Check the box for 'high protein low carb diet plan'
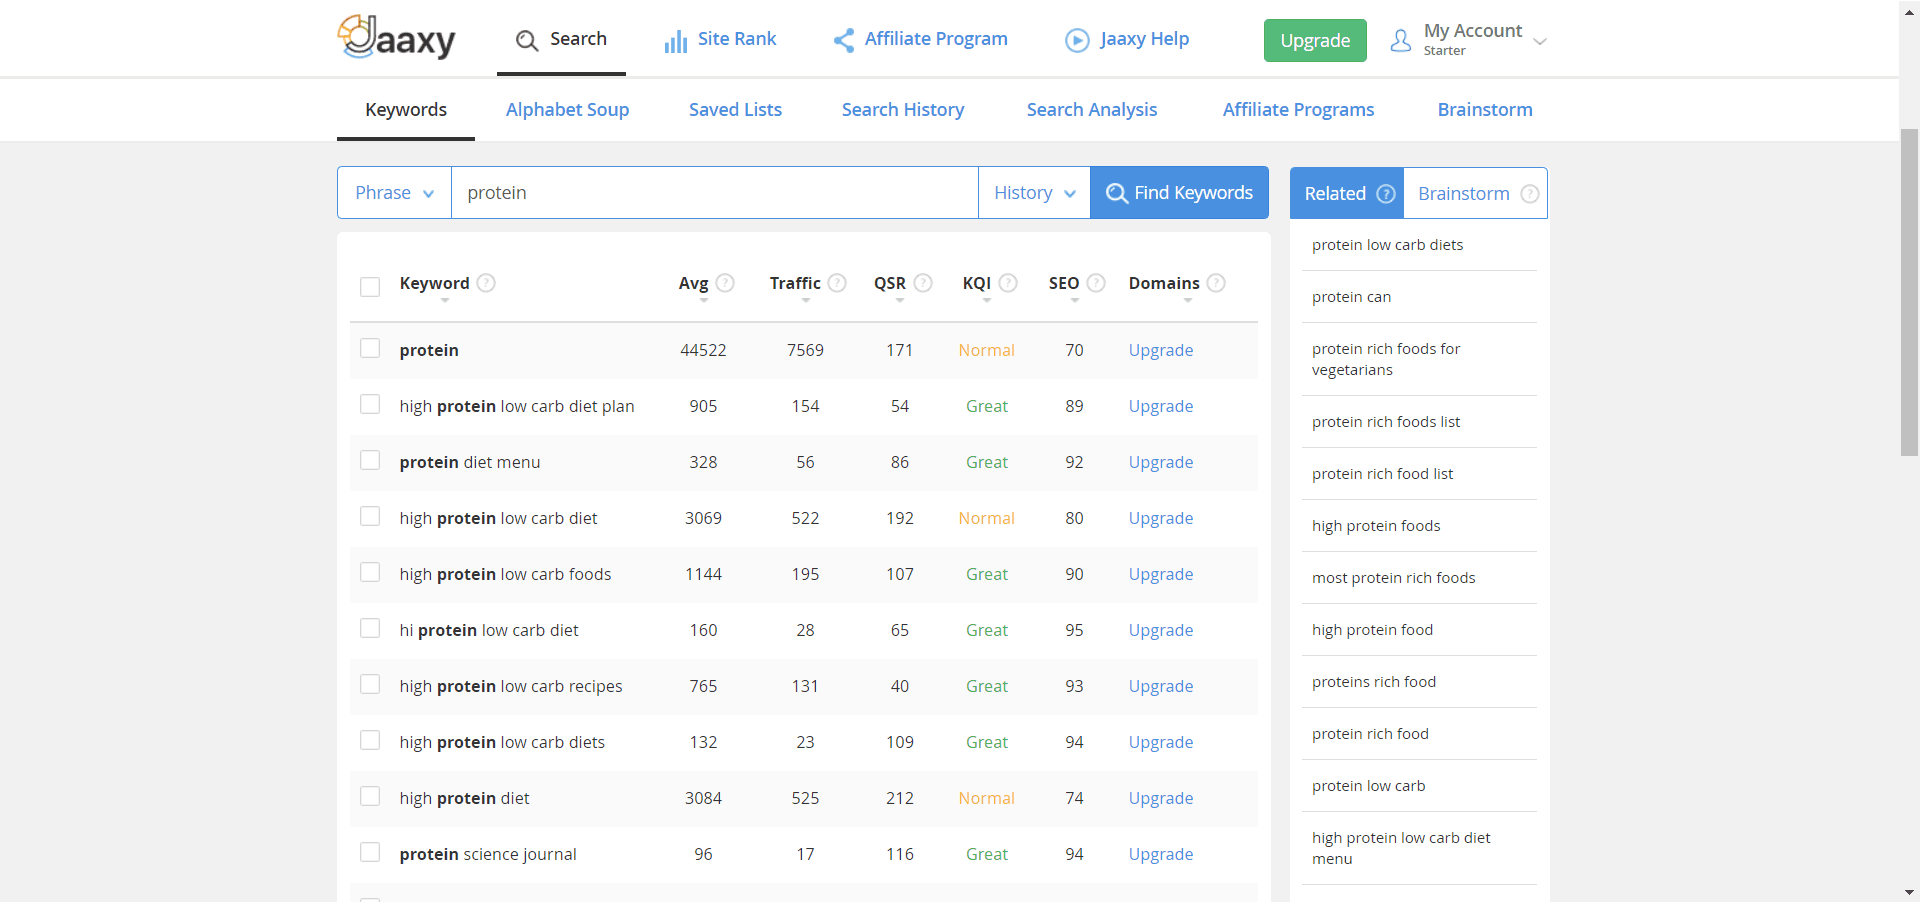 click(370, 404)
